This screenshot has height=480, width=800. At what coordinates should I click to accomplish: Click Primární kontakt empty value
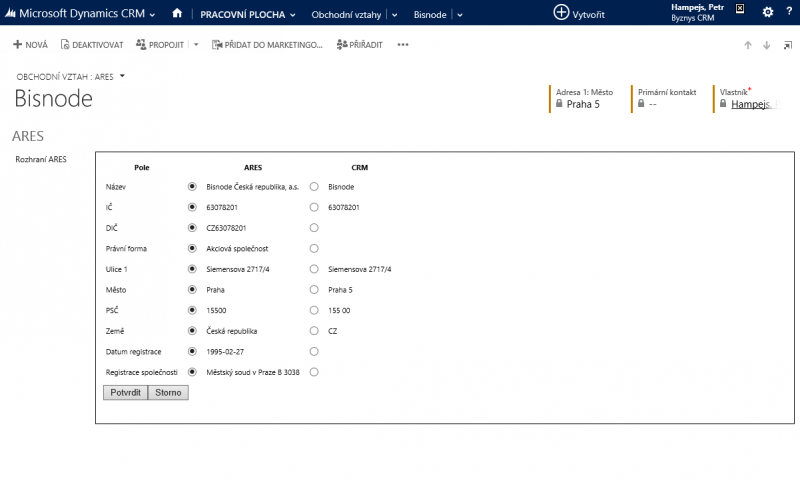[x=653, y=104]
